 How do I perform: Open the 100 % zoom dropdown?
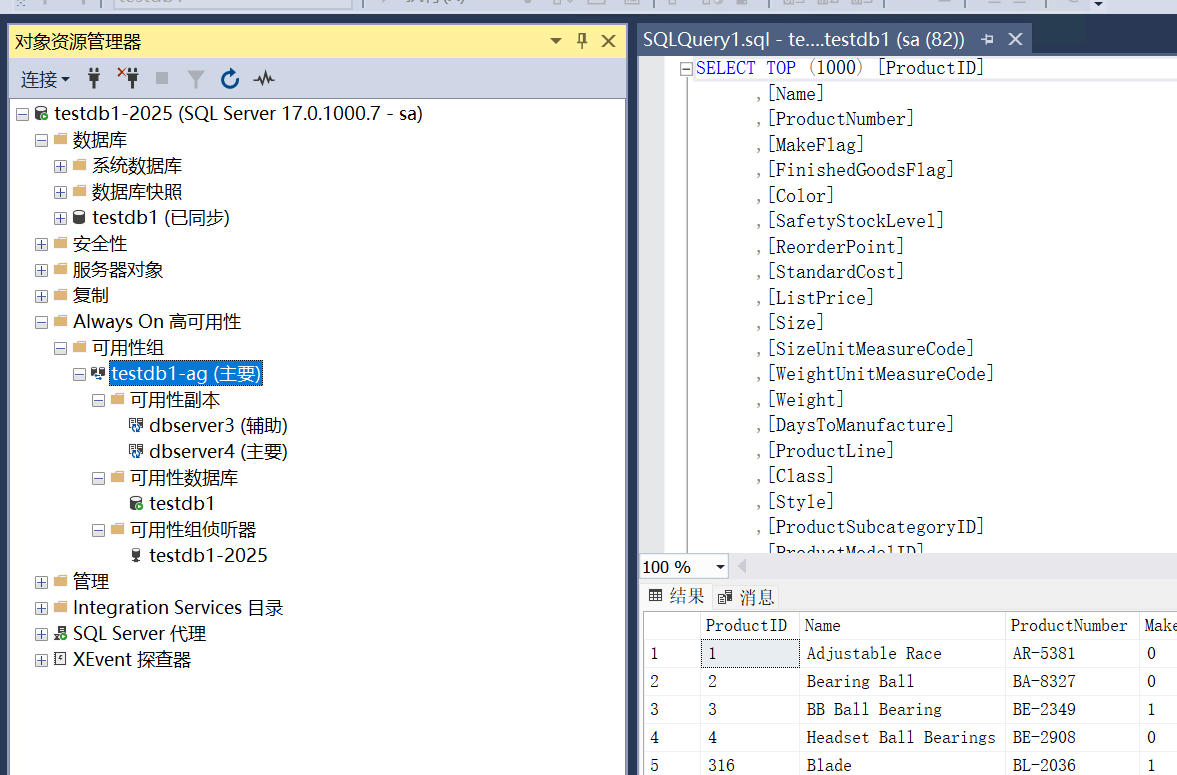click(717, 567)
